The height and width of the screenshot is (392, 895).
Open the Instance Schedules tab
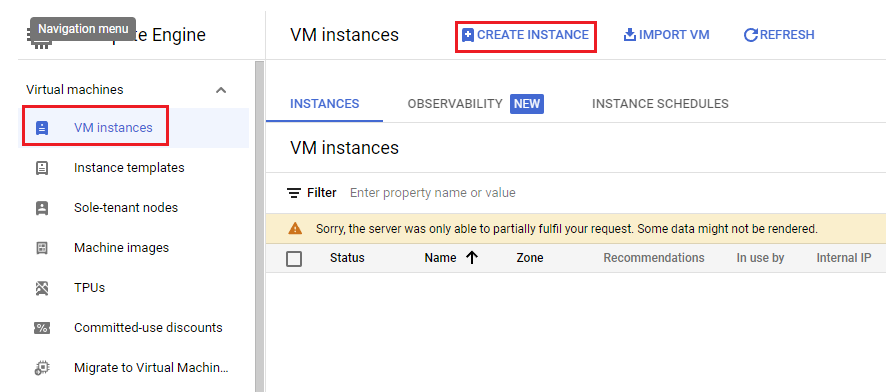tap(660, 104)
